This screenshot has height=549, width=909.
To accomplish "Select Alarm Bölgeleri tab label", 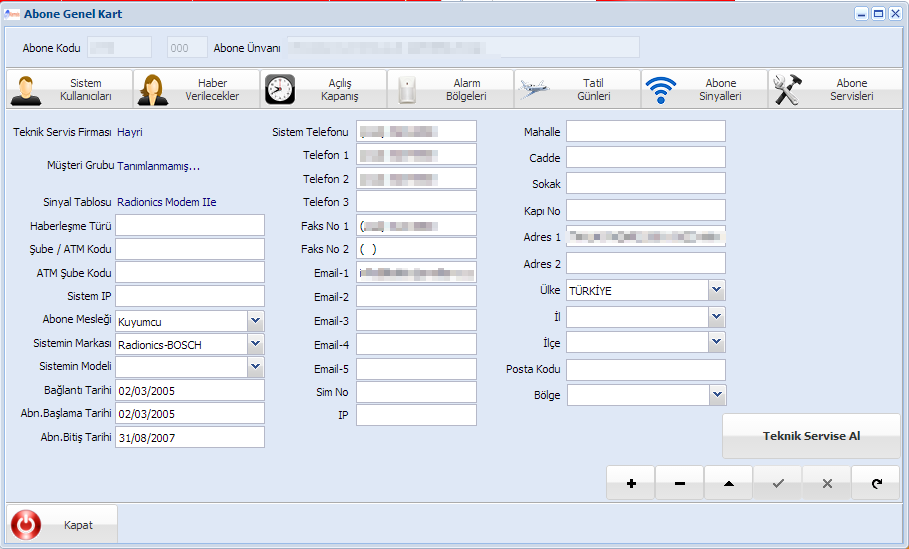I will [x=466, y=90].
